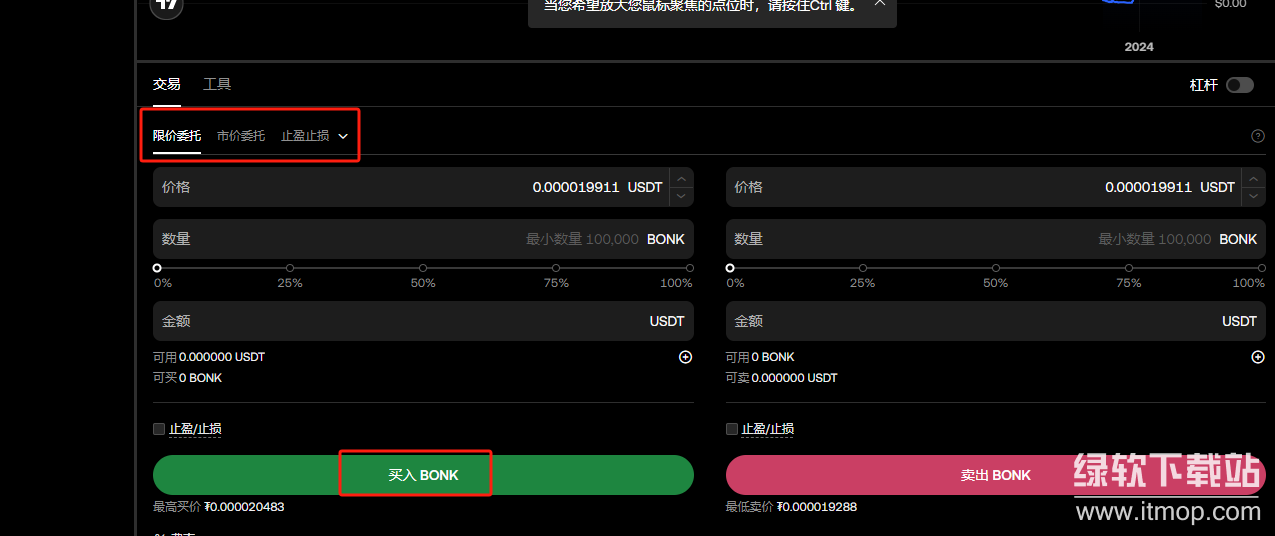The height and width of the screenshot is (536, 1275).
Task: Dismiss the Ctrl key zoom hint popup
Action: pyautogui.click(x=879, y=4)
